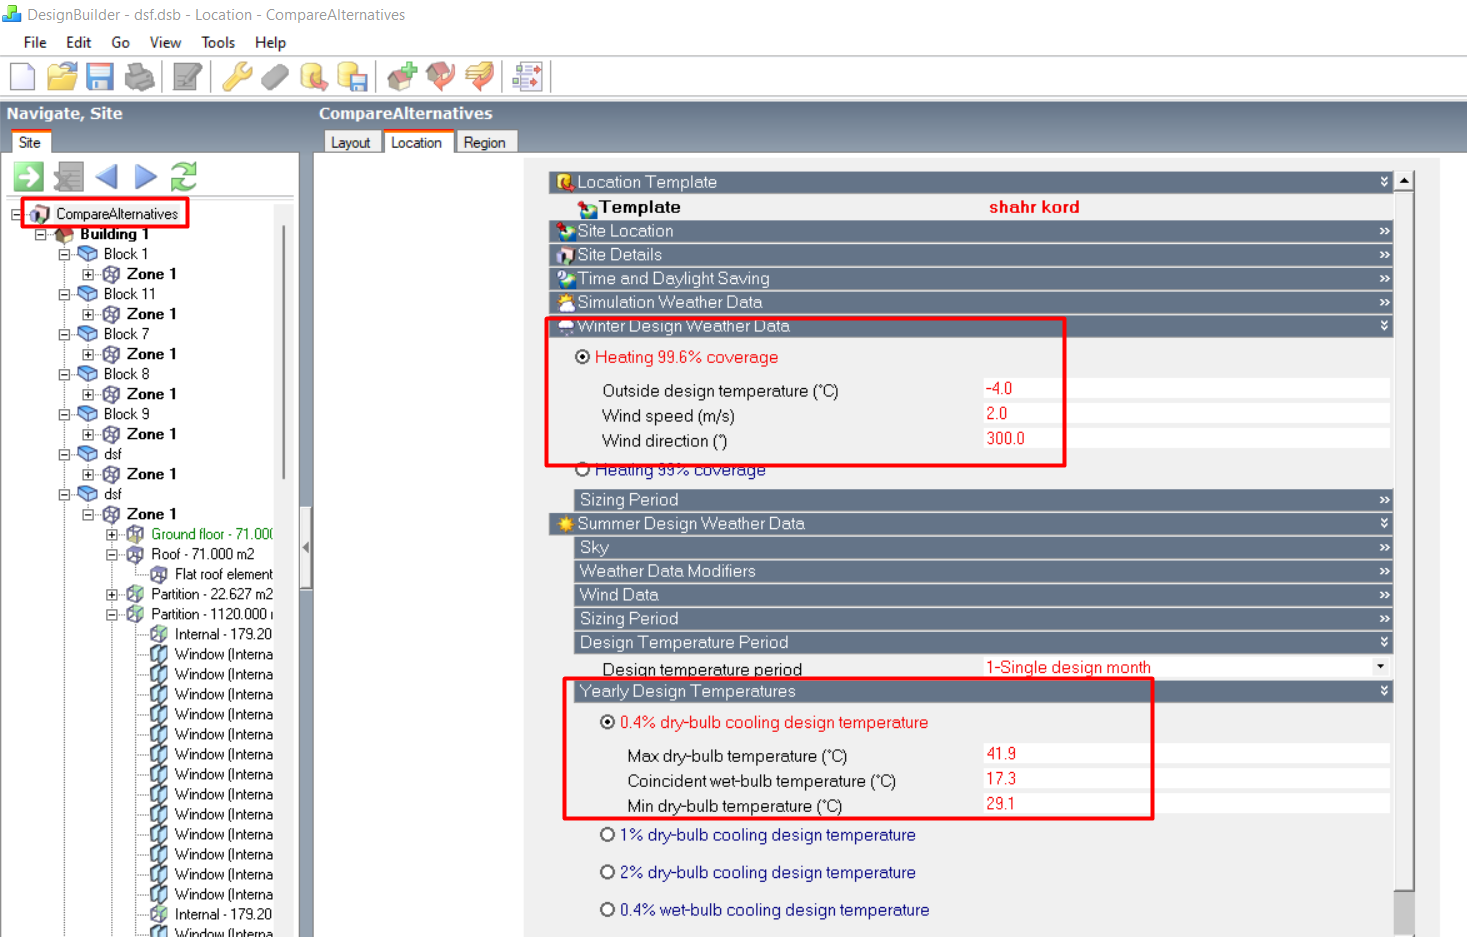
Task: Click the grey eraser toolbar icon
Action: click(x=275, y=77)
